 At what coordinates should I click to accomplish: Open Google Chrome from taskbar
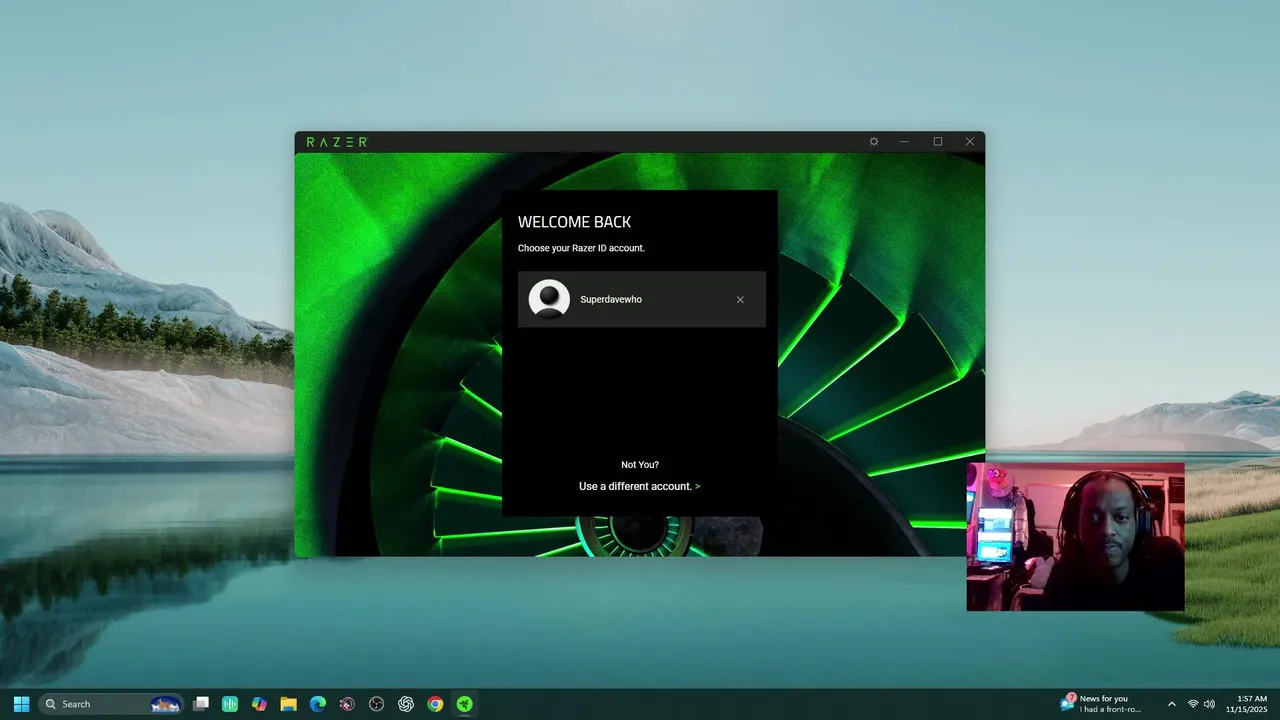(435, 704)
